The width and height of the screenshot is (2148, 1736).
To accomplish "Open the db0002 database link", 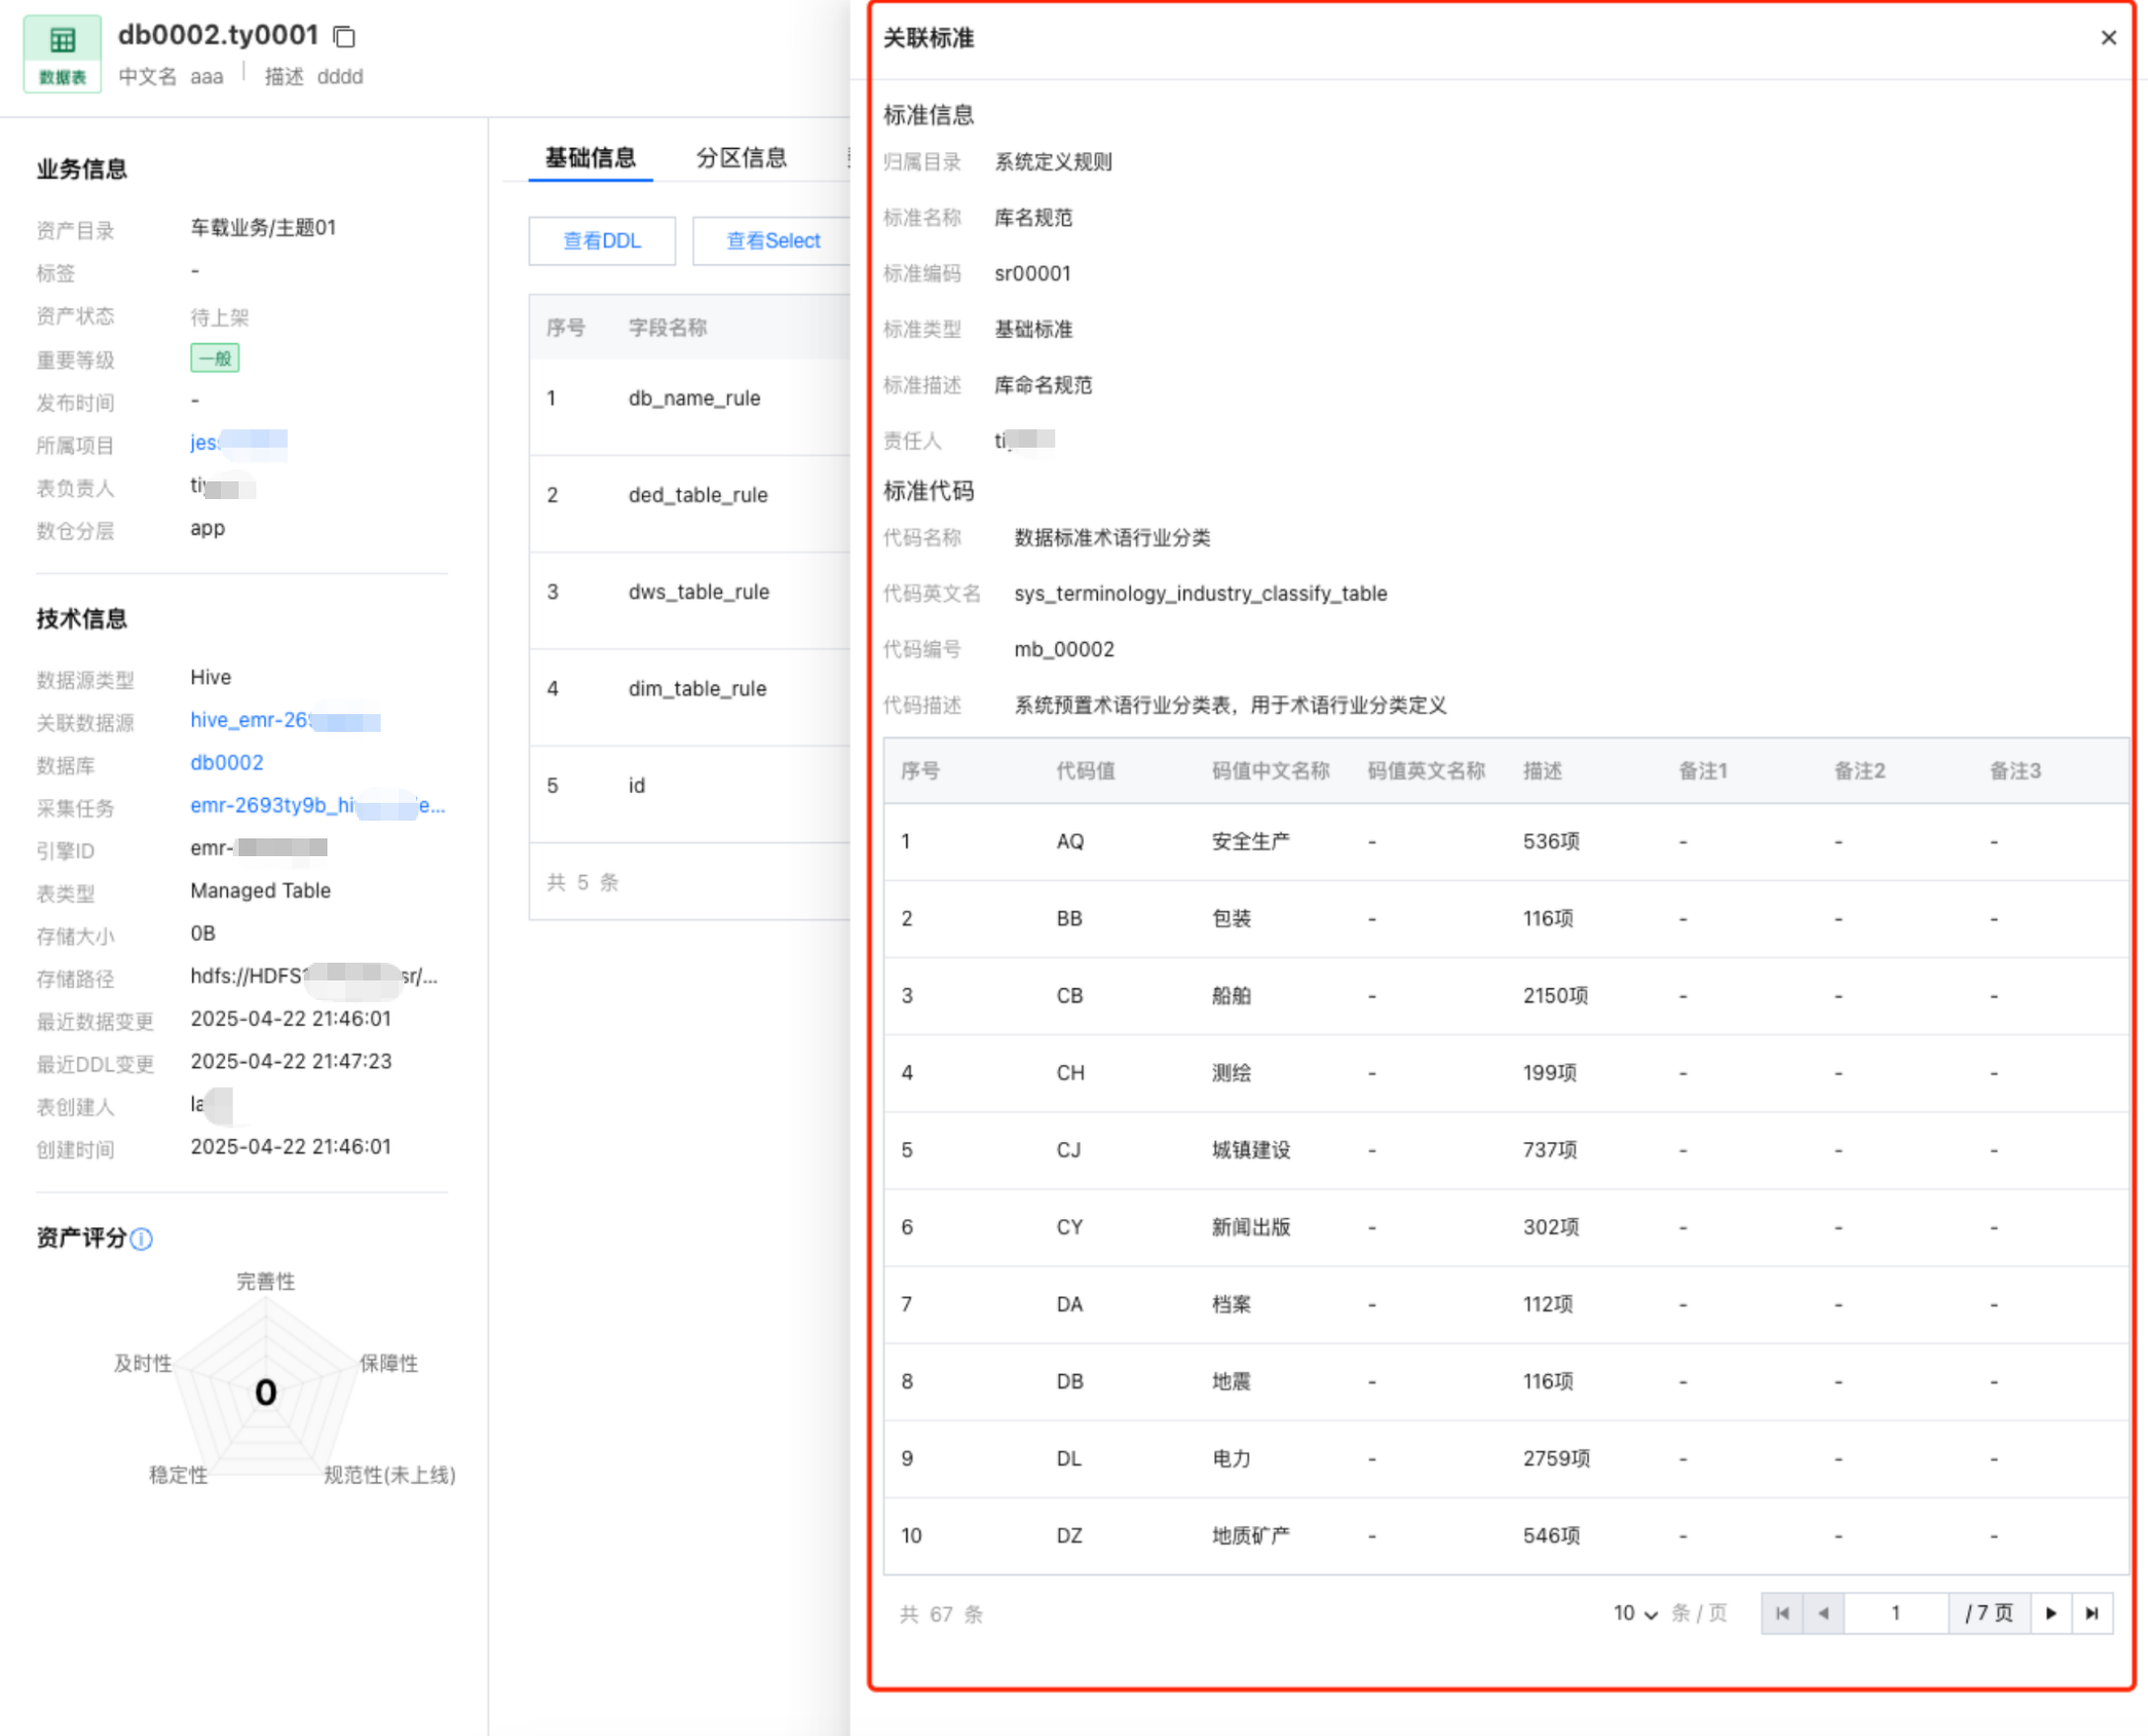I will click(x=227, y=763).
